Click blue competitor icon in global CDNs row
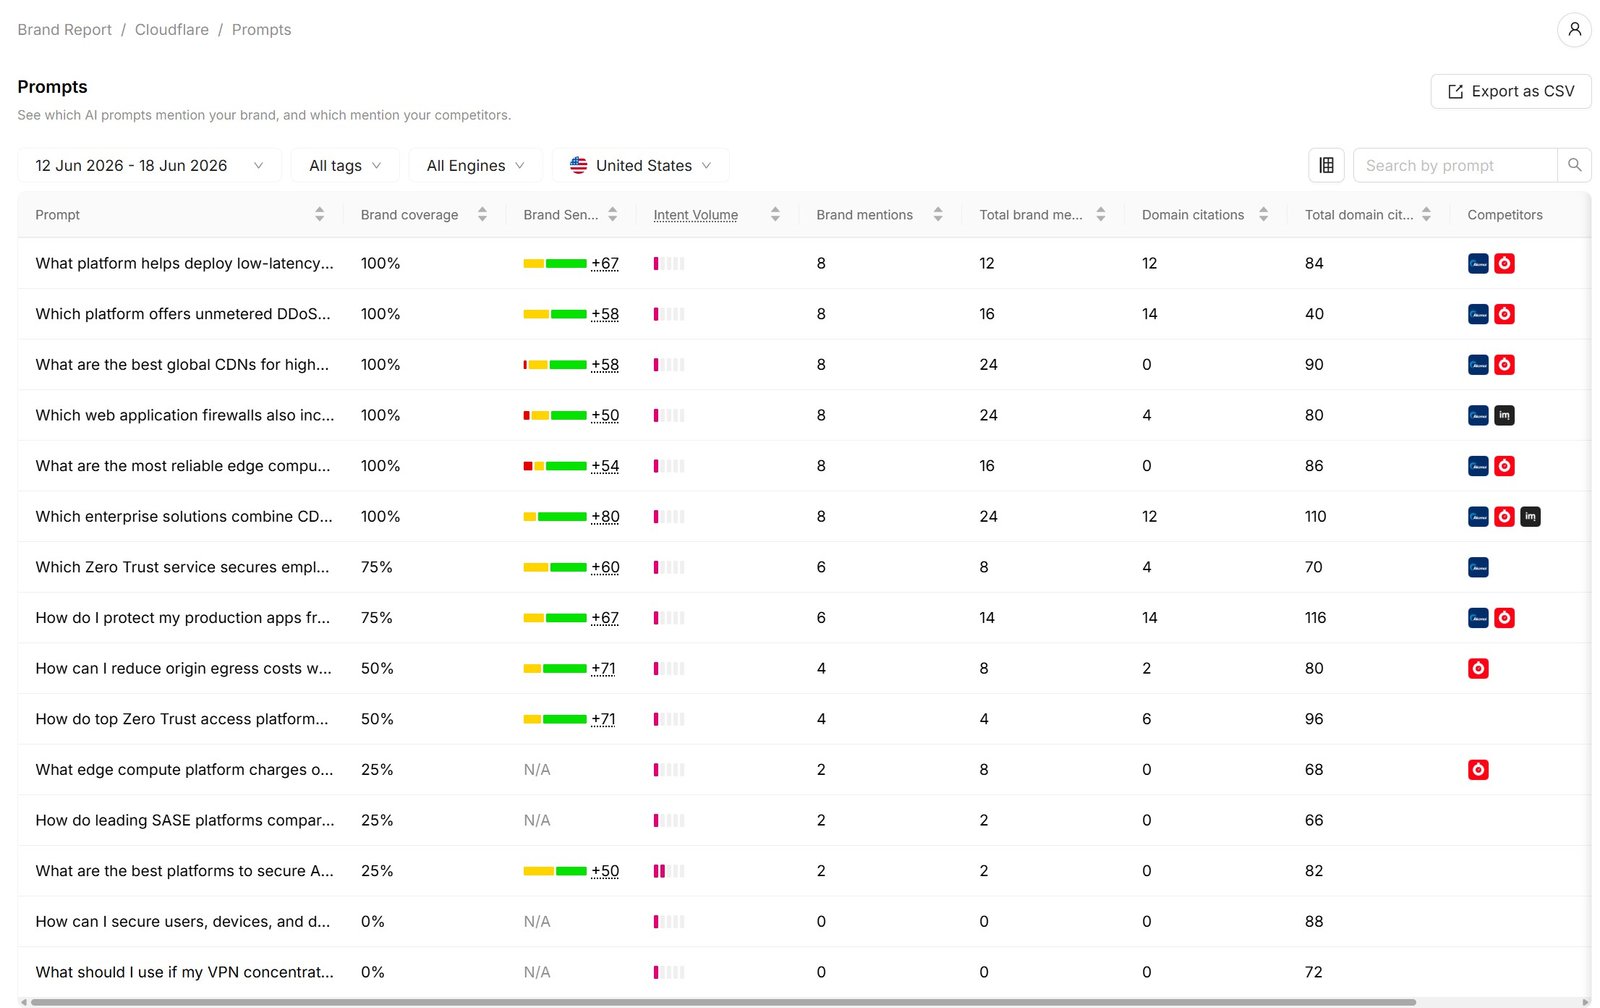Screen dimensions: 1600x1008 click(1478, 365)
